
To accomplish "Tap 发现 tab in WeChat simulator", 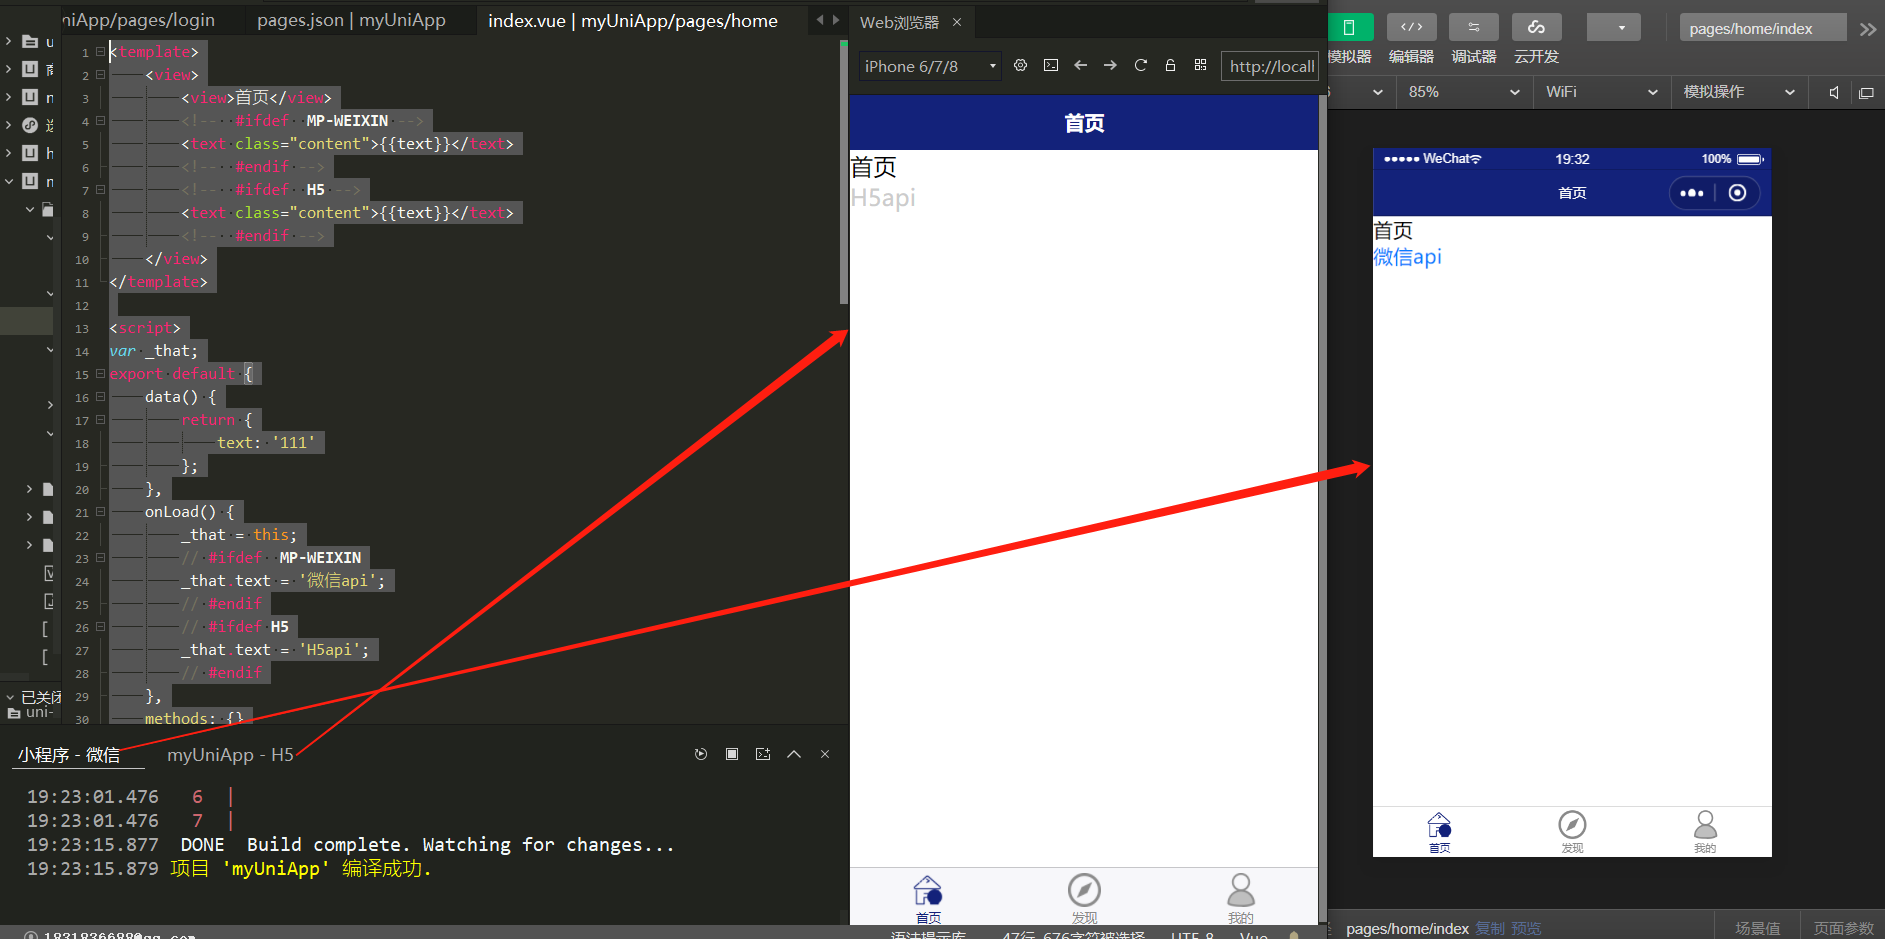I will 1572,832.
